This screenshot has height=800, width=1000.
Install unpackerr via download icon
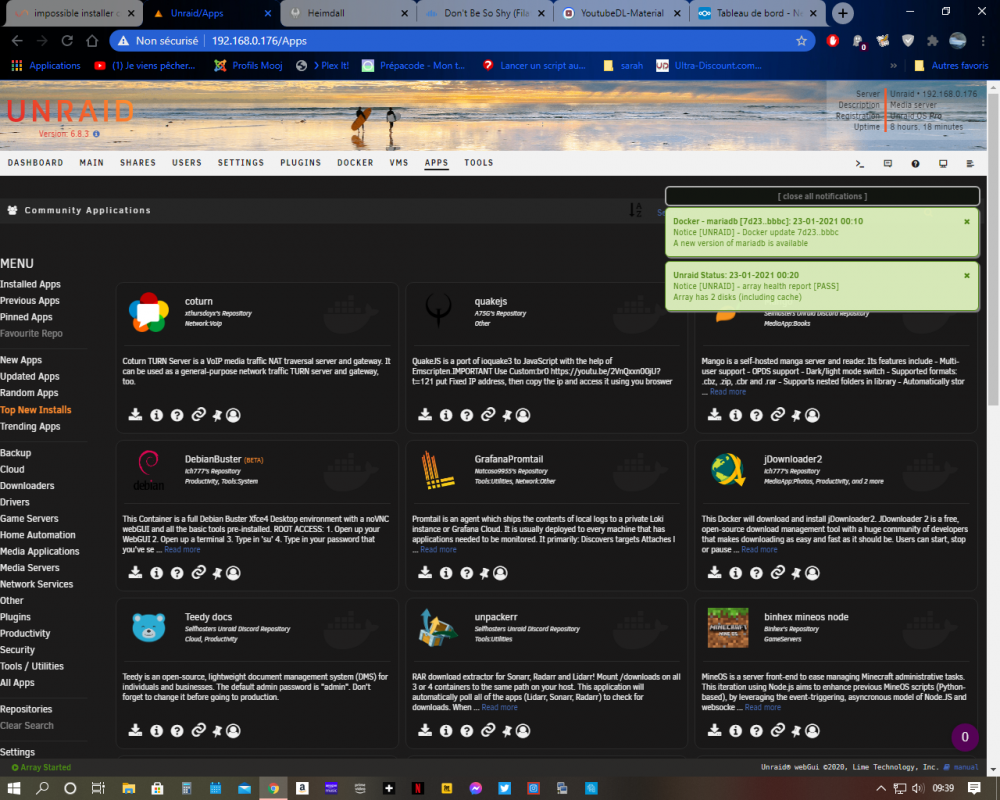pyautogui.click(x=425, y=730)
